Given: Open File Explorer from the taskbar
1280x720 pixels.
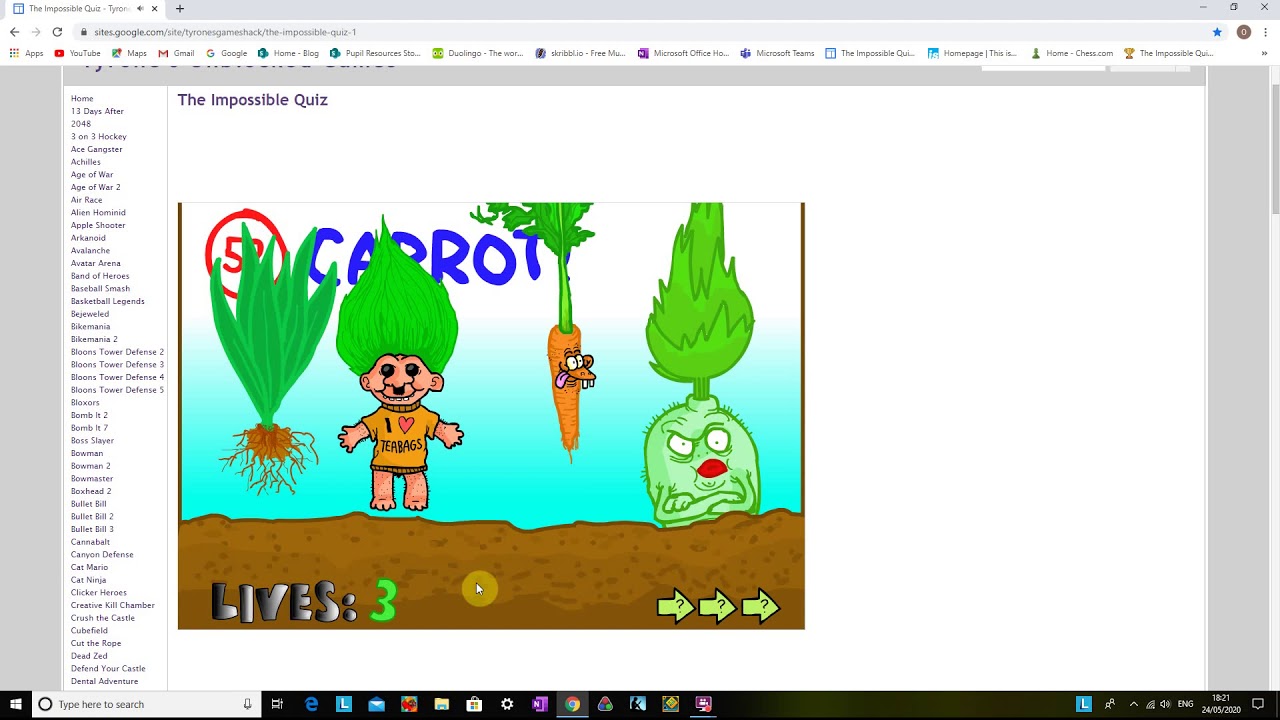Looking at the screenshot, I should pos(441,704).
